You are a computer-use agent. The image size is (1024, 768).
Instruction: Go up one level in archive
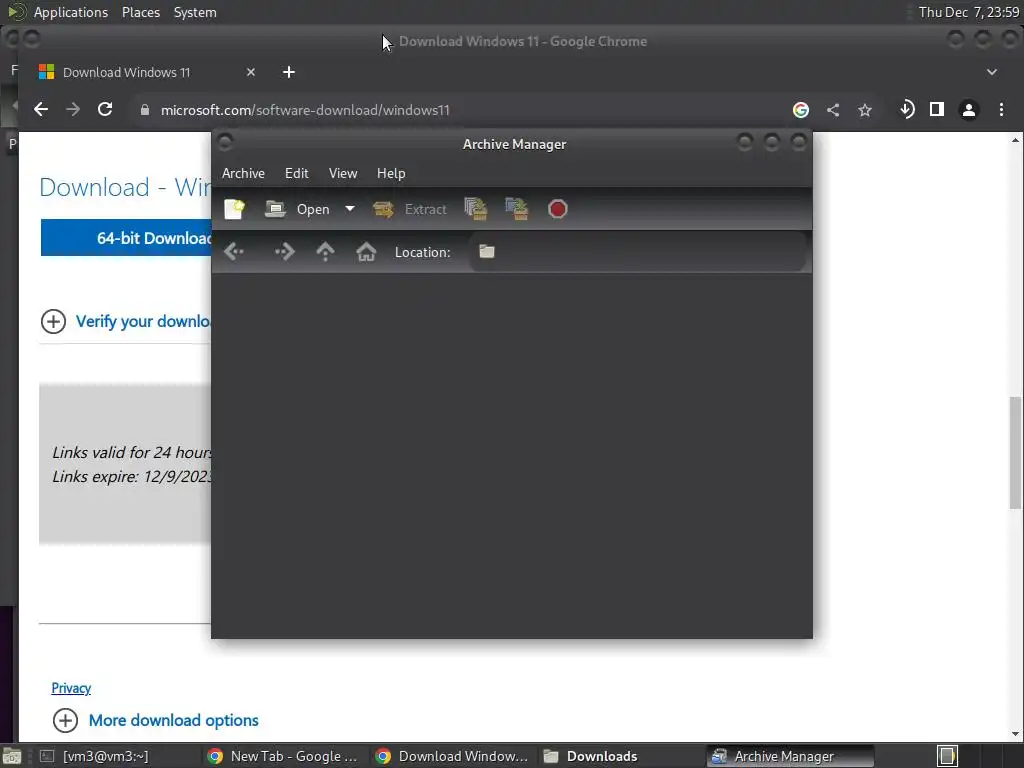325,251
